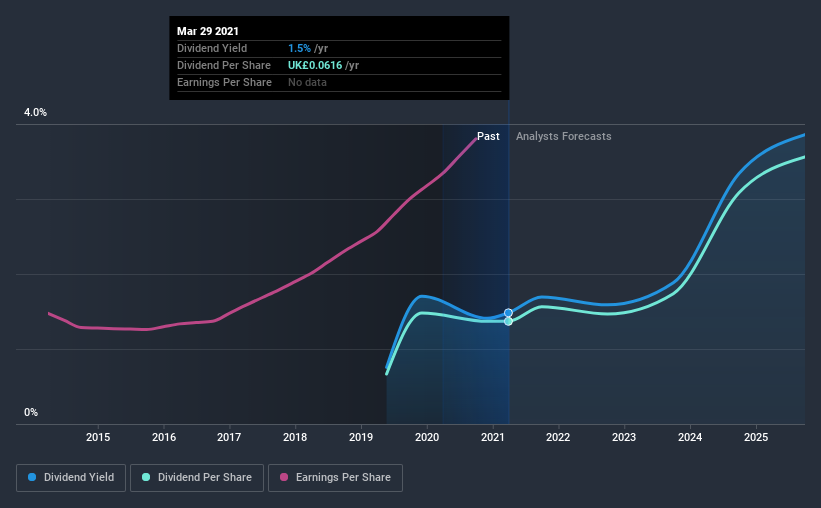Screen dimensions: 821x508
Task: Click the 2015 x-axis year label
Action: [x=98, y=437]
